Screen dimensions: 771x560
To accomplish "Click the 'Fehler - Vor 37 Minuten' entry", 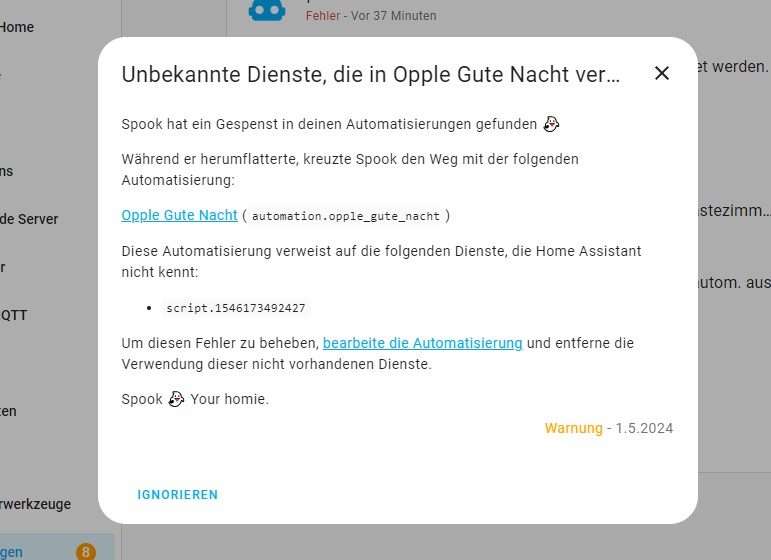I will (x=371, y=16).
